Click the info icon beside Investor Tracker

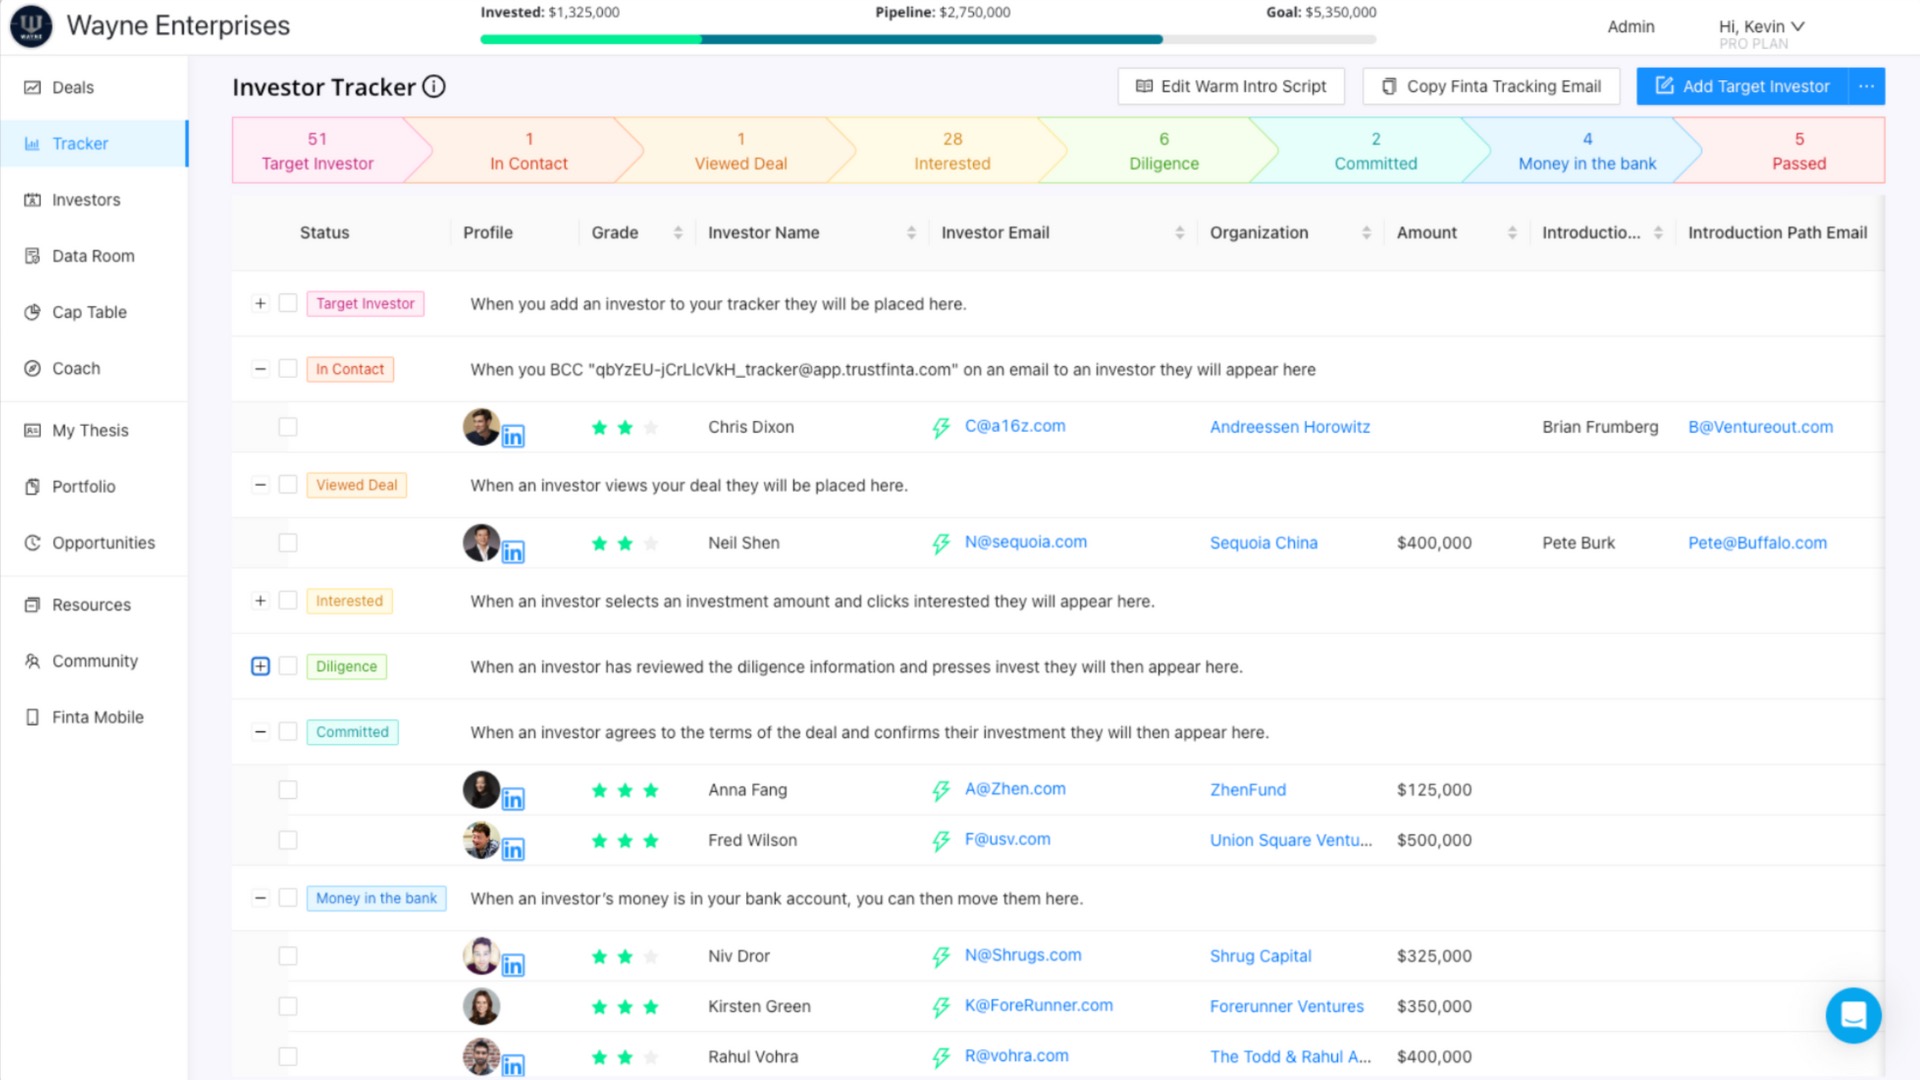(x=433, y=87)
